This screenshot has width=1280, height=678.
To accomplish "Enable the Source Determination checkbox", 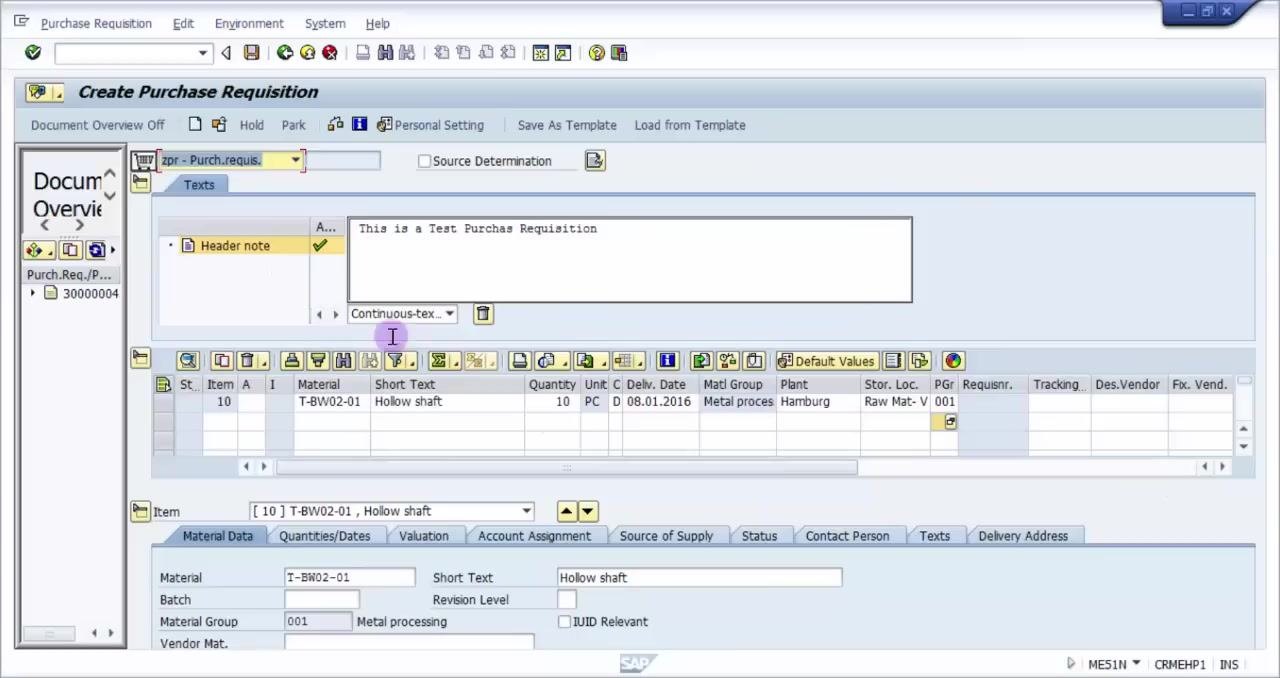I will pos(424,161).
